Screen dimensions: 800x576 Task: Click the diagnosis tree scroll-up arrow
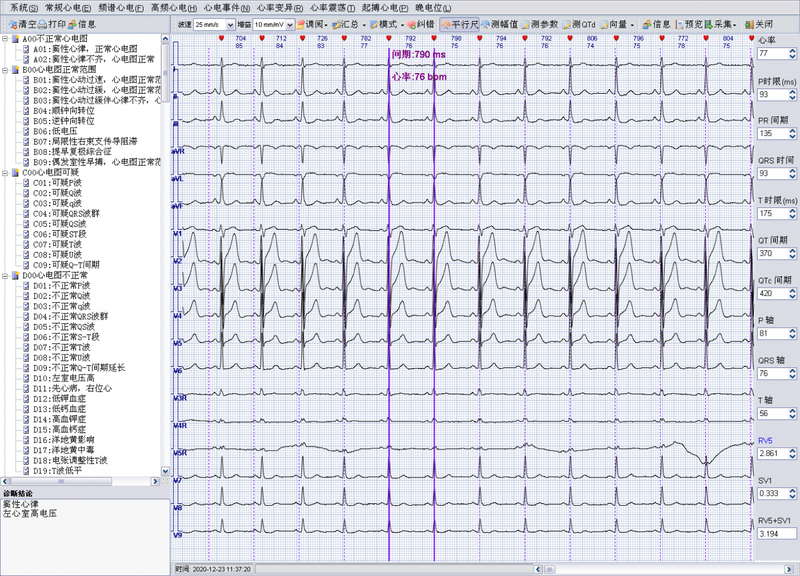point(165,39)
